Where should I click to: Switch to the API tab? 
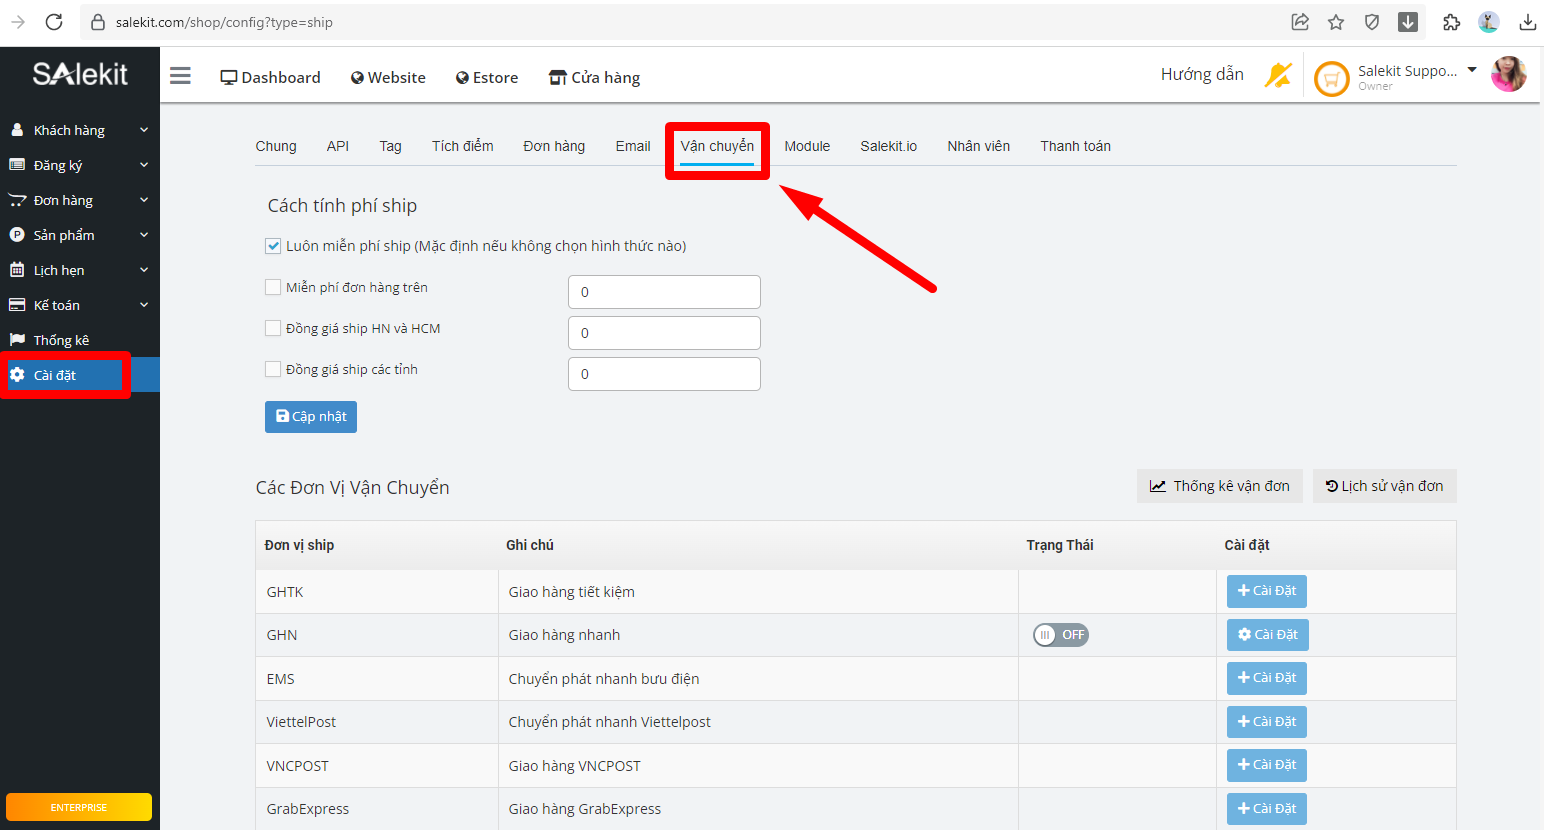point(338,146)
